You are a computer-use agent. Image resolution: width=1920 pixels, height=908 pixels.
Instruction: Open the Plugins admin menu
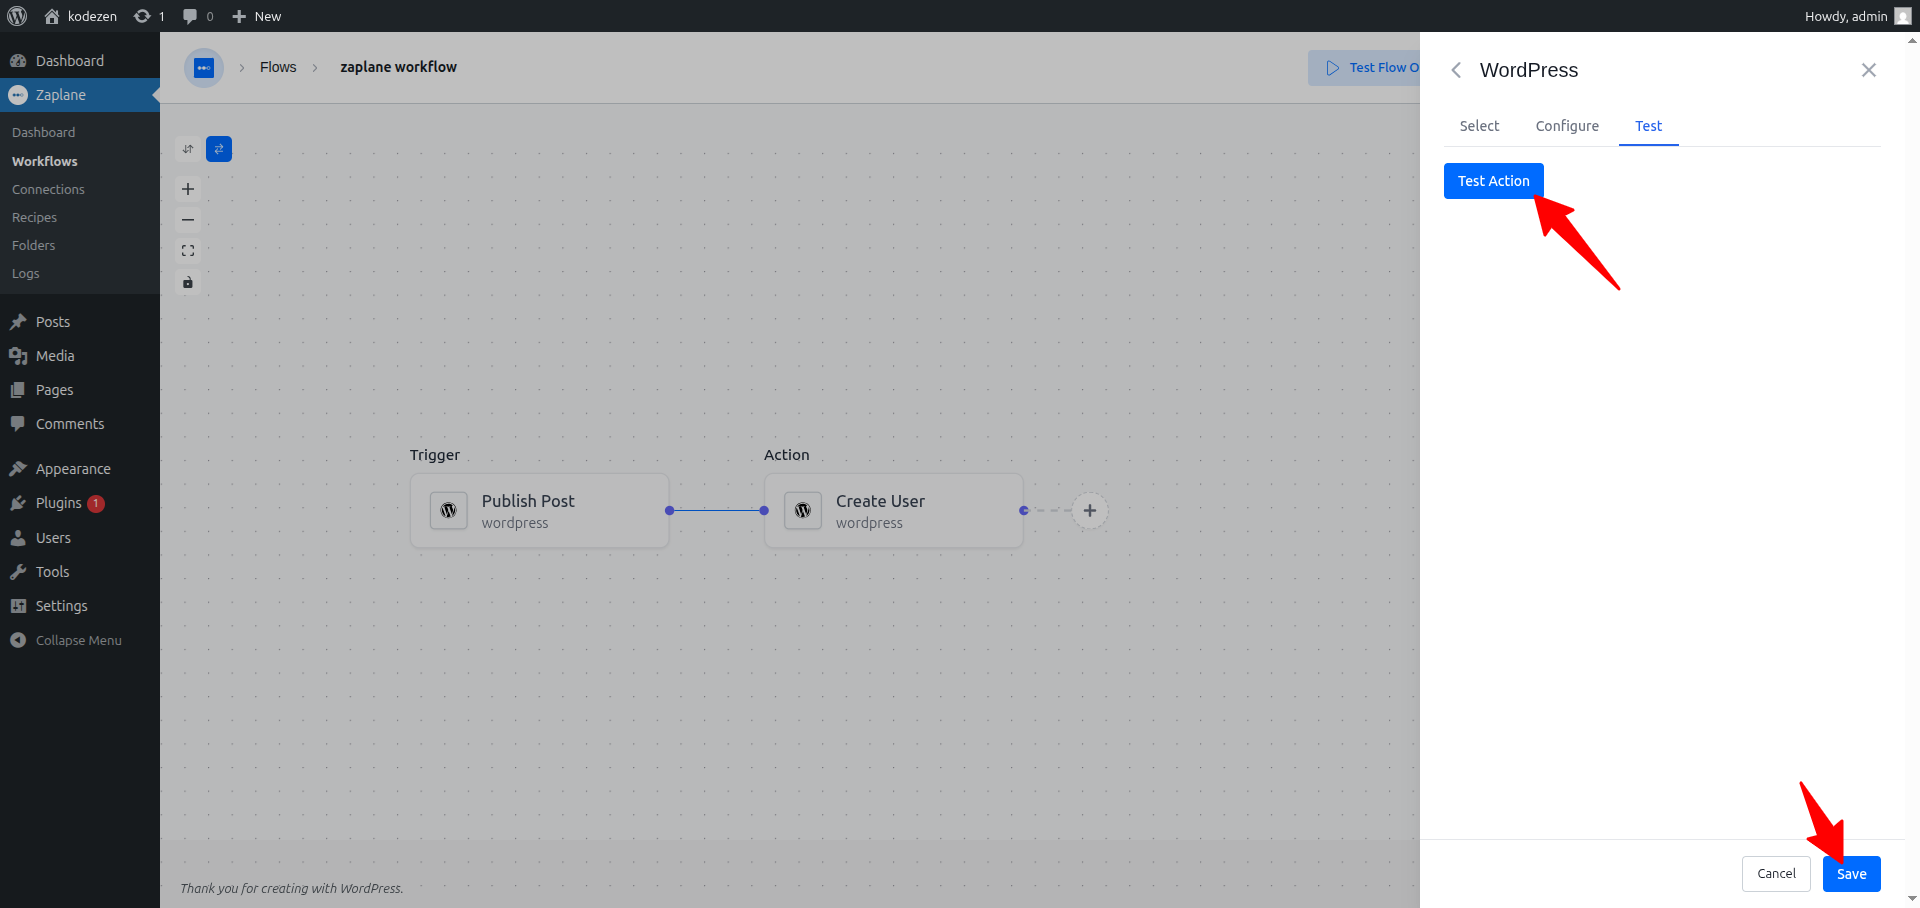click(x=59, y=503)
